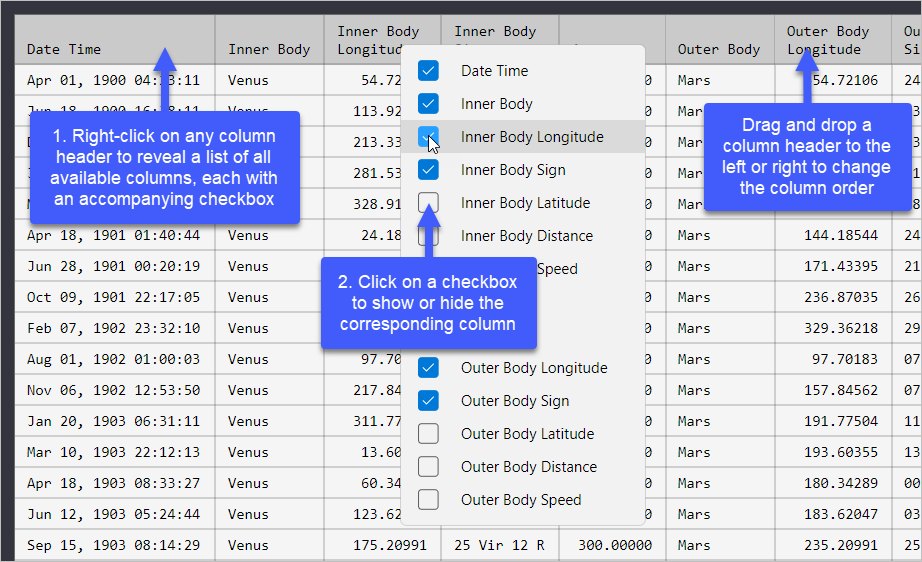Select date cell Mar 10, 1903 22:12:13
This screenshot has height=562, width=922.
[x=113, y=452]
